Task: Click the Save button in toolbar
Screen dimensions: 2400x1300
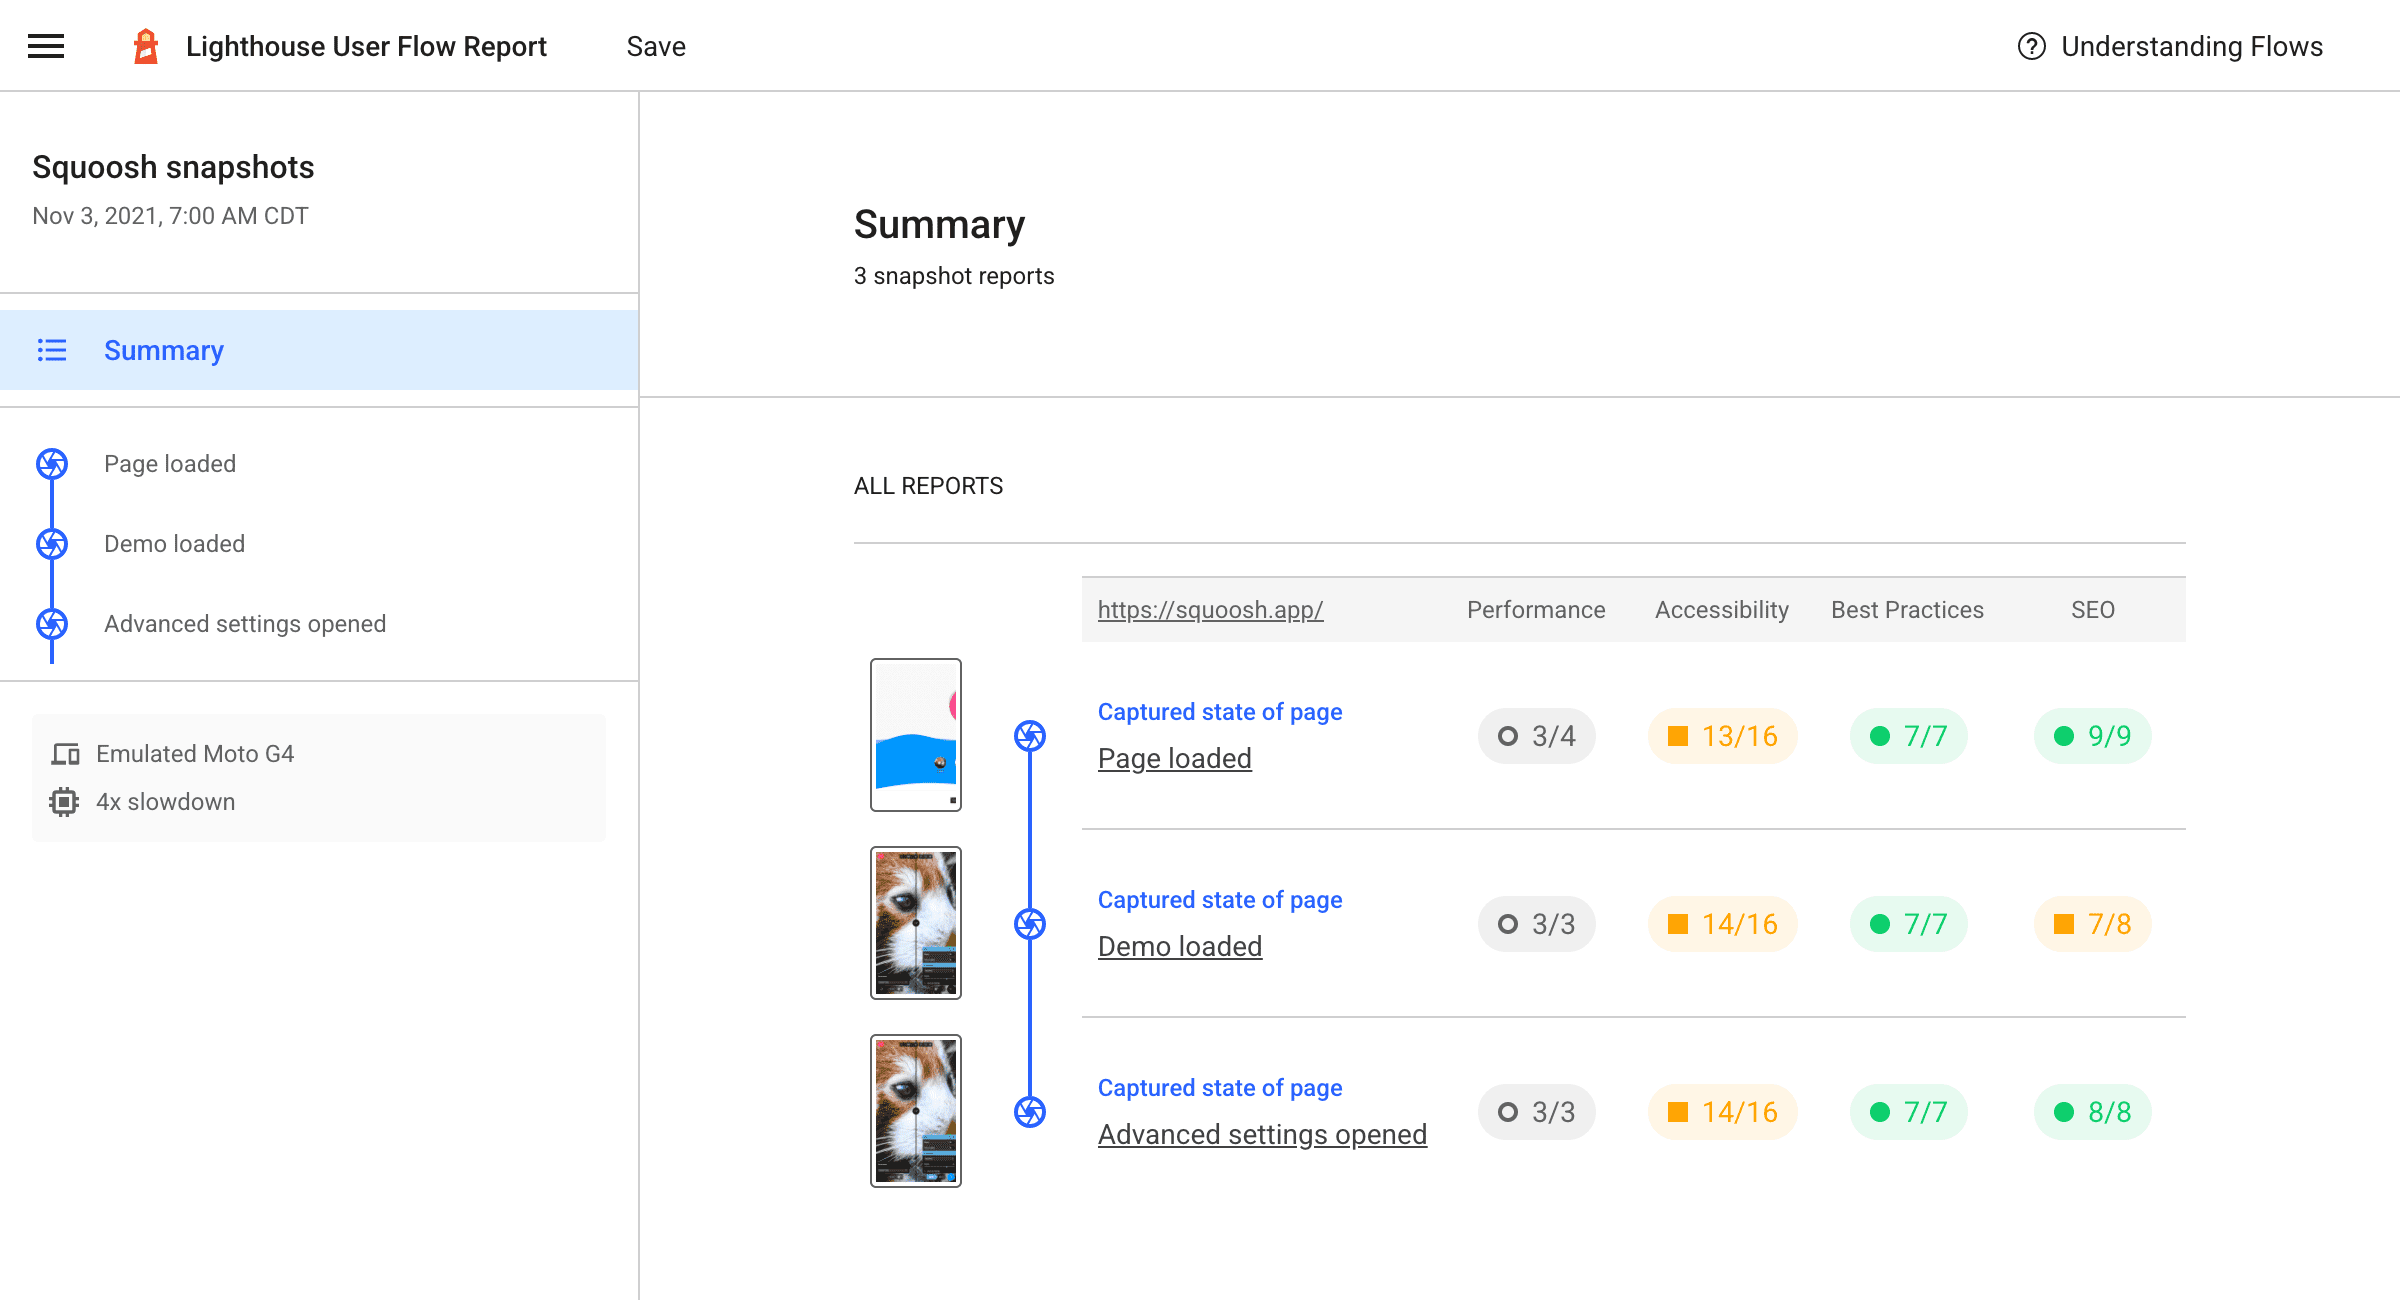Action: click(656, 45)
